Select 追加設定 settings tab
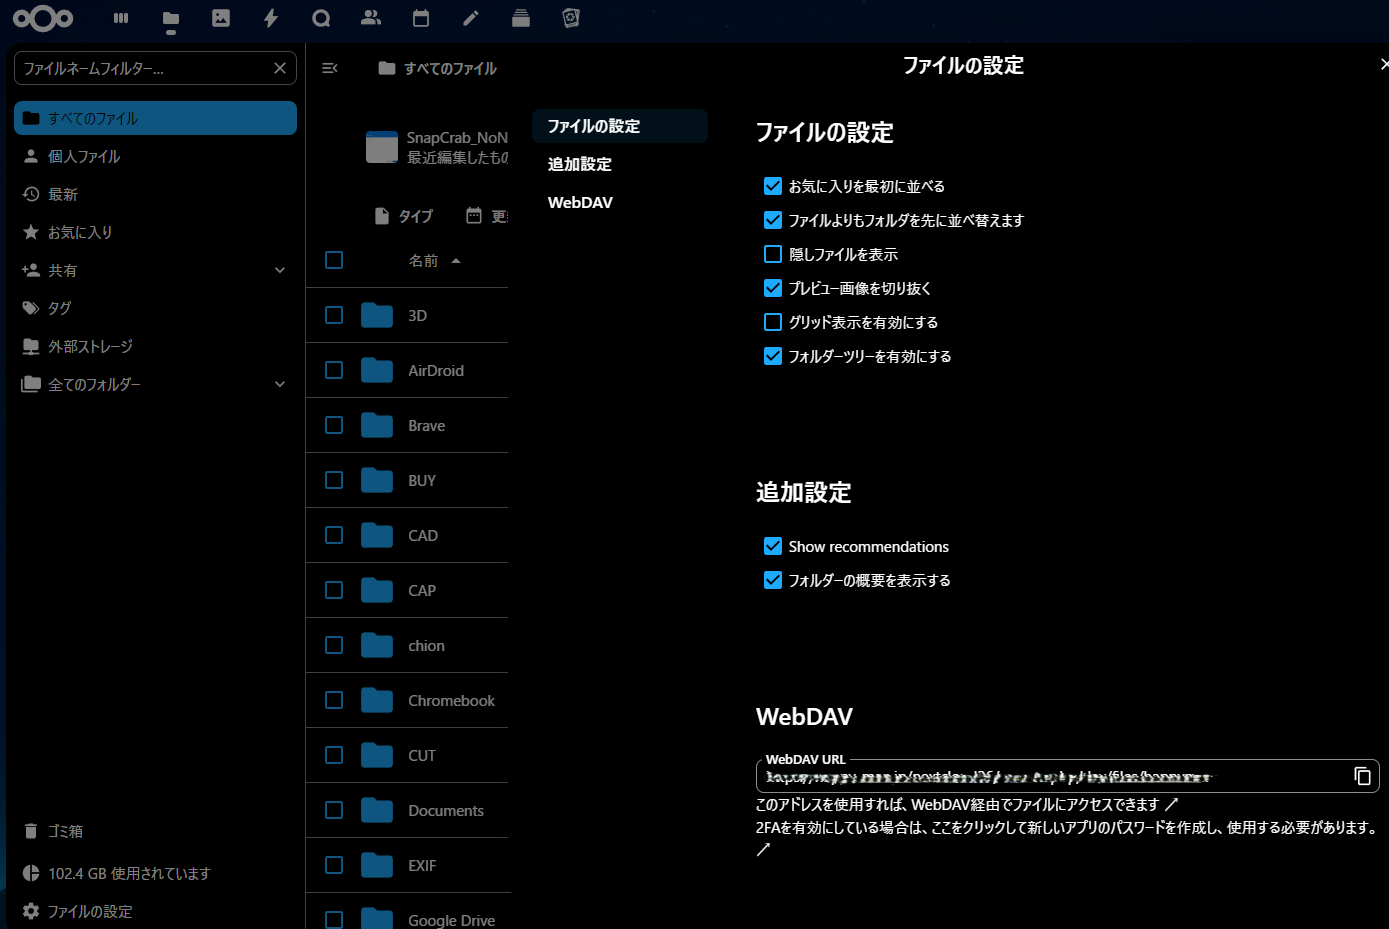This screenshot has height=929, width=1389. 620,164
